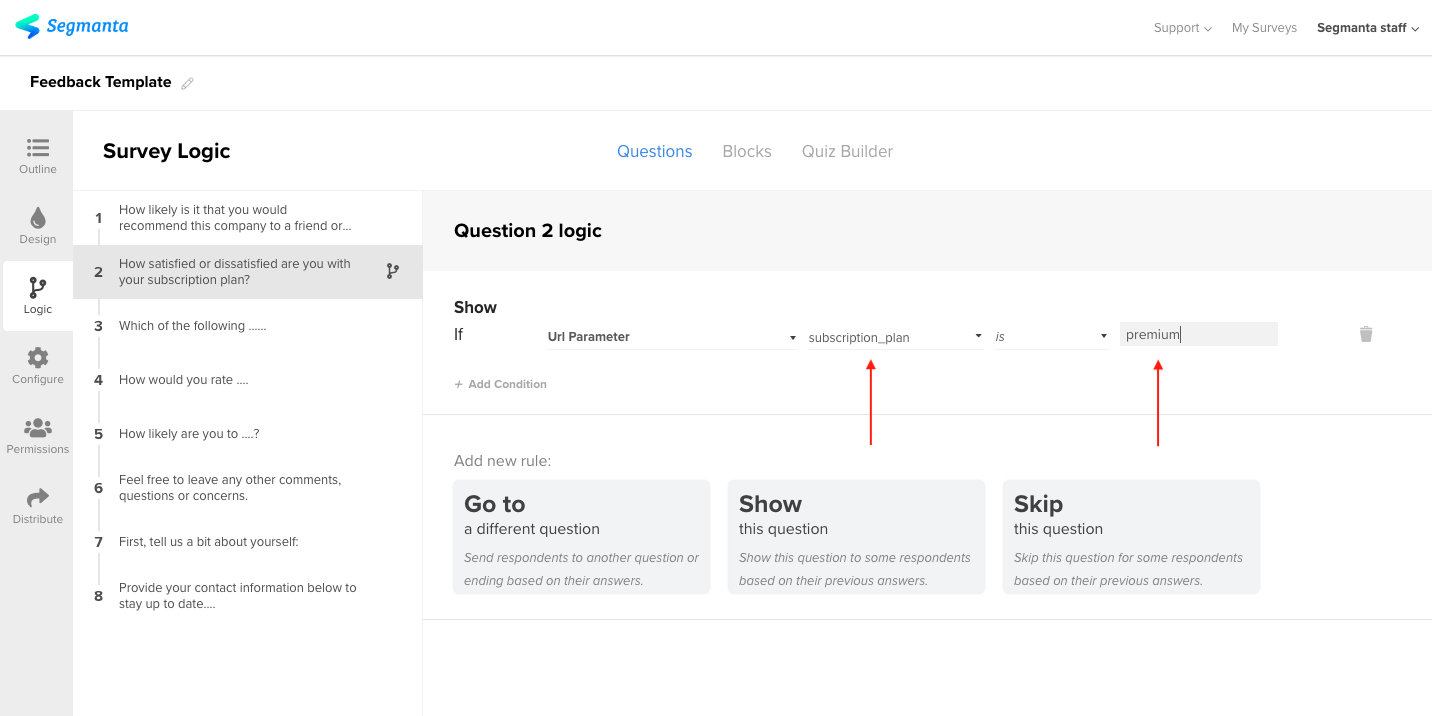The width and height of the screenshot is (1432, 716).
Task: Open the Url Parameter condition type dropdown
Action: pos(672,337)
